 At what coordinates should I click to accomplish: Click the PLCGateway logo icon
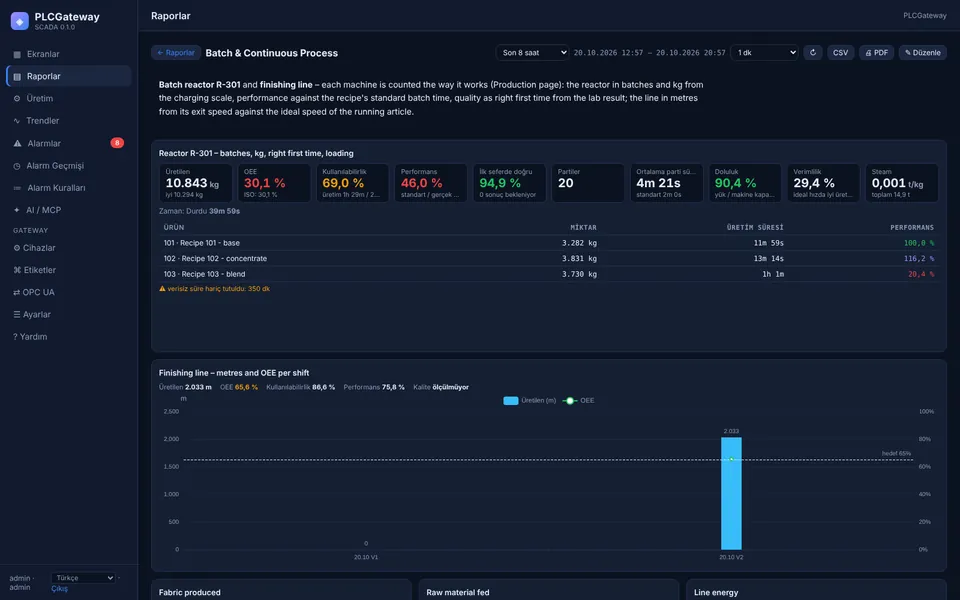[x=20, y=21]
